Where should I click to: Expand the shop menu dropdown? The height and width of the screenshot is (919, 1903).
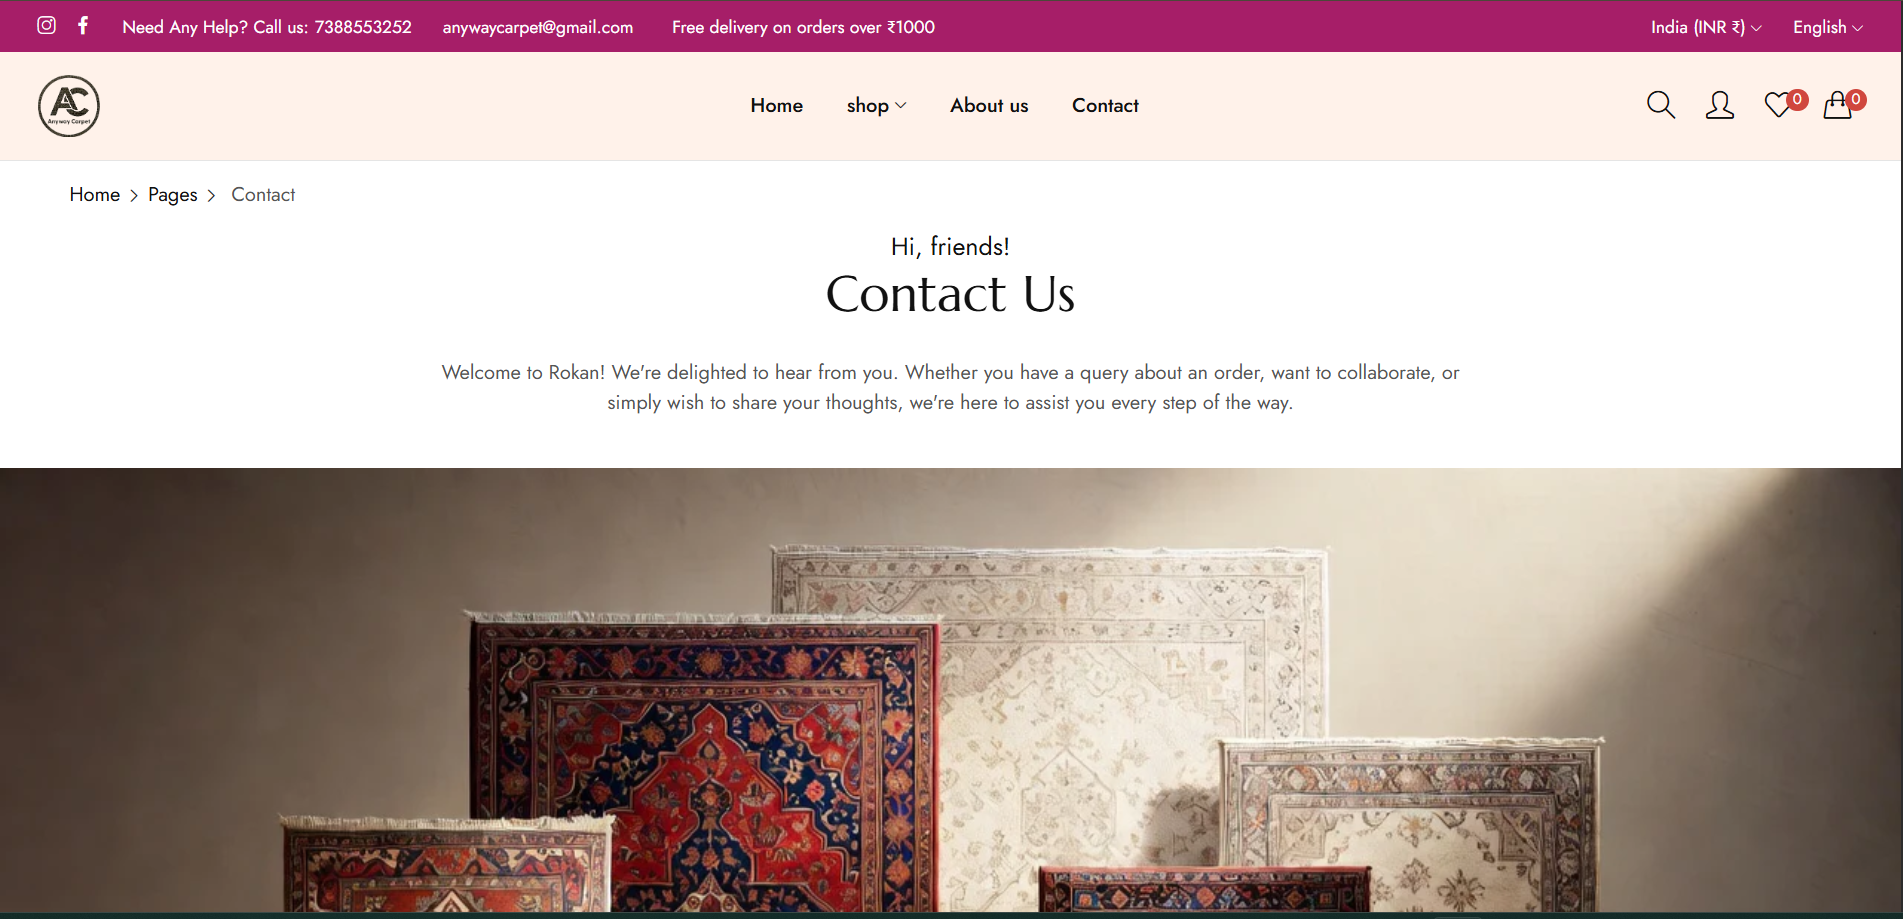tap(876, 105)
